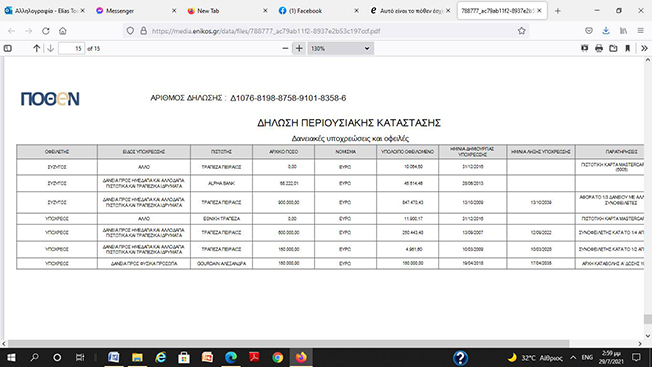Image resolution: width=652 pixels, height=367 pixels.
Task: Switch to presentation mode
Action: pos(585,49)
